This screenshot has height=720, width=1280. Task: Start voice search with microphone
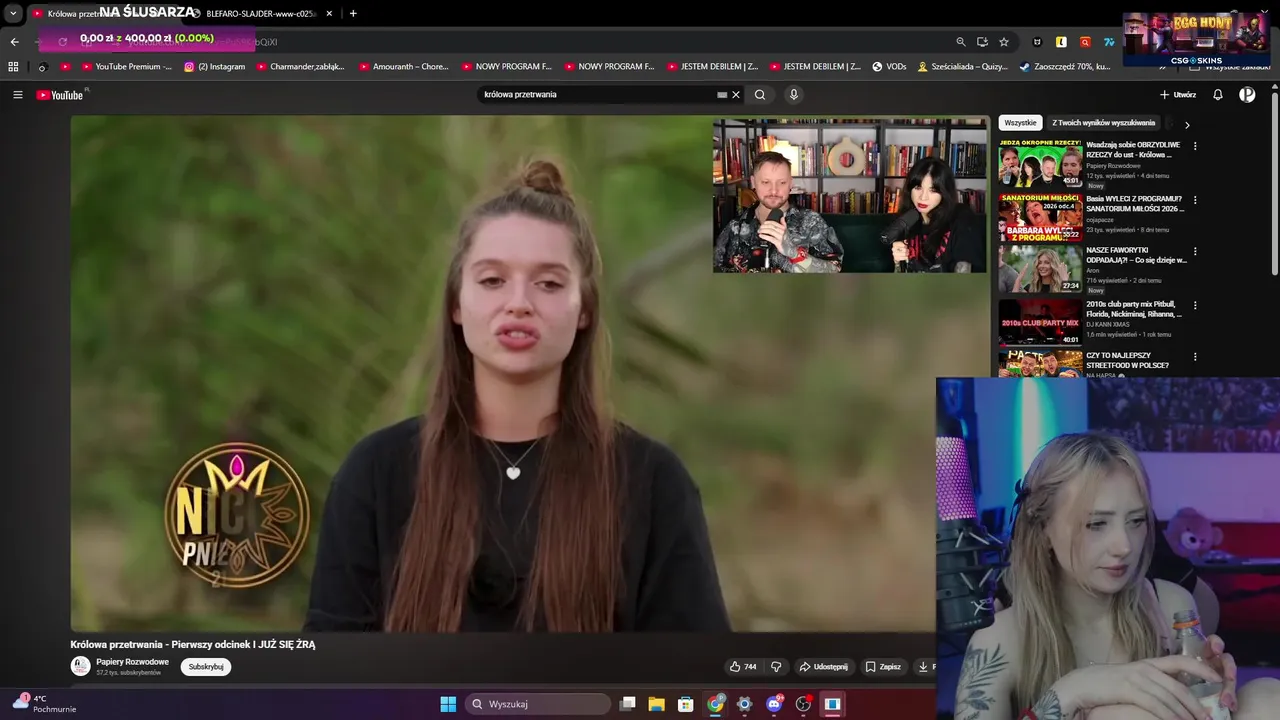[x=794, y=95]
